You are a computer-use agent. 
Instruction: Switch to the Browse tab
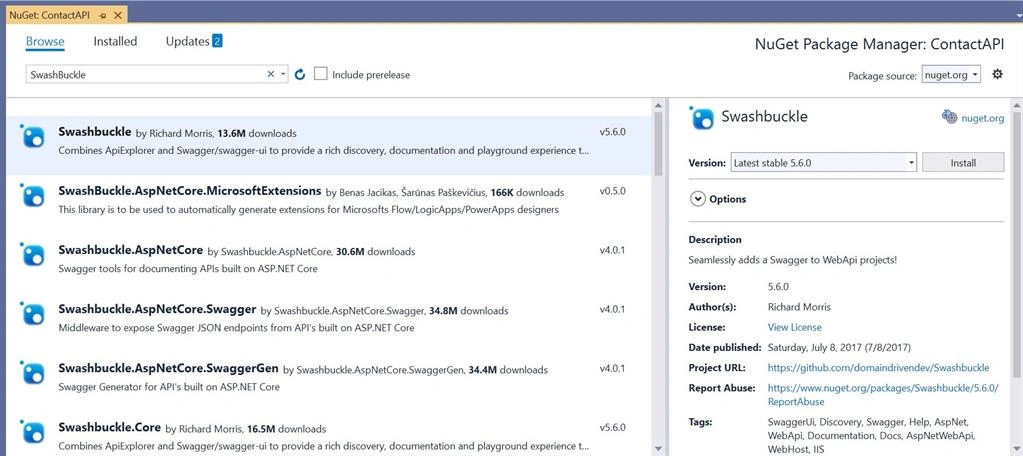(x=45, y=42)
